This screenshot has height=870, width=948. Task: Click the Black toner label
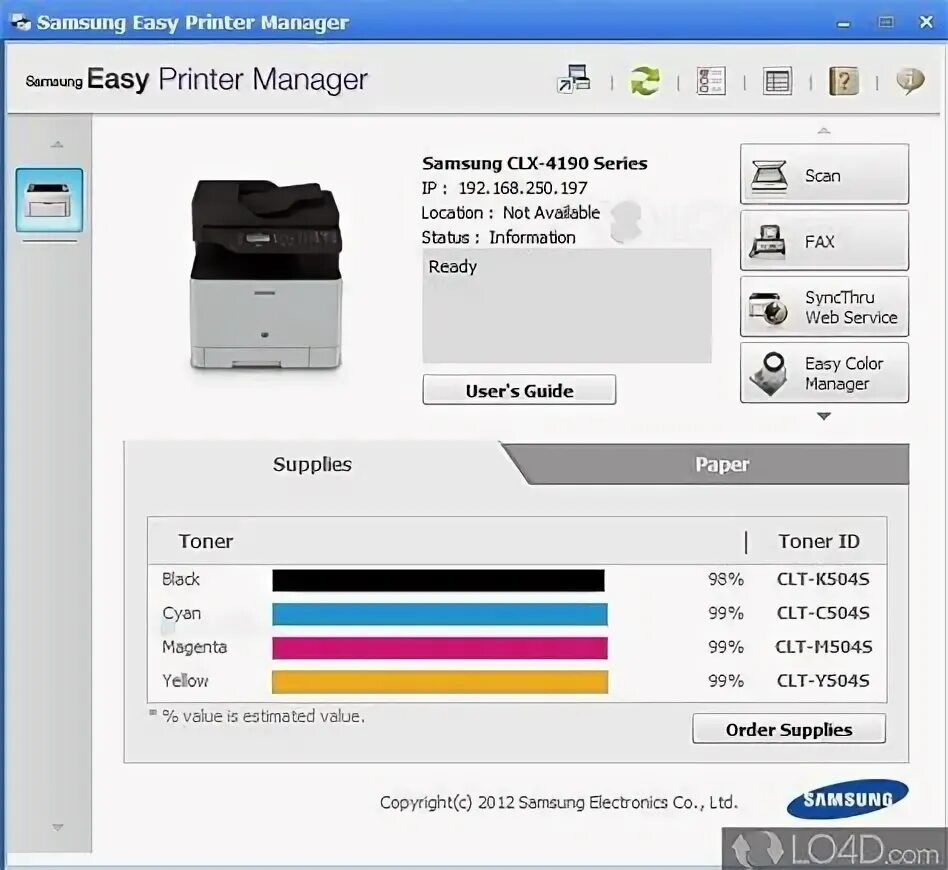(181, 579)
